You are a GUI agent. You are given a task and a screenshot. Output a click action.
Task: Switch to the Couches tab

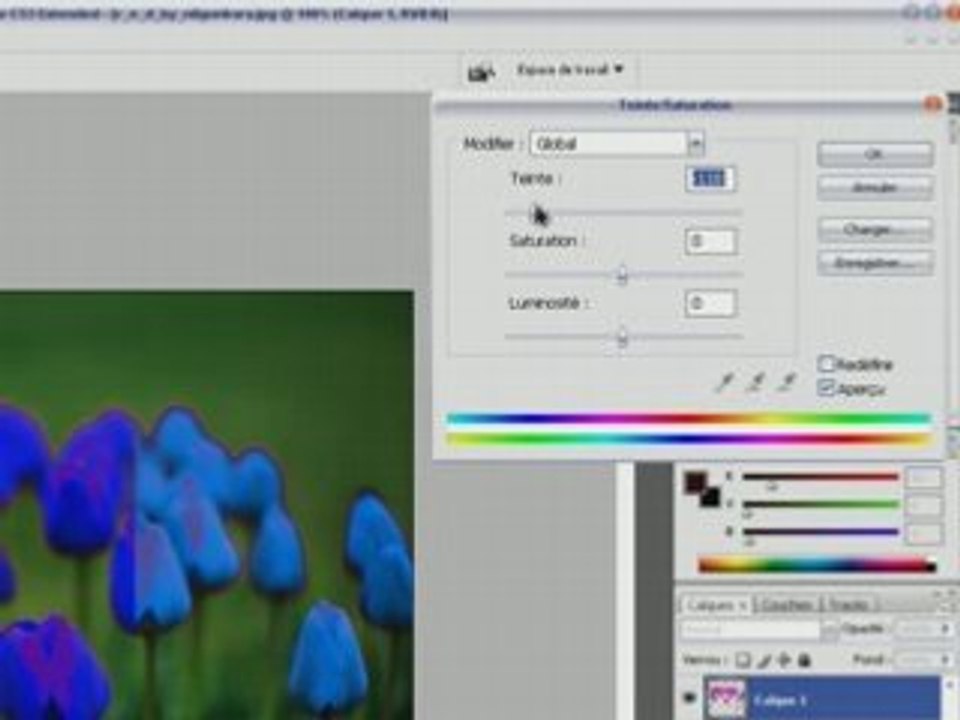(786, 605)
